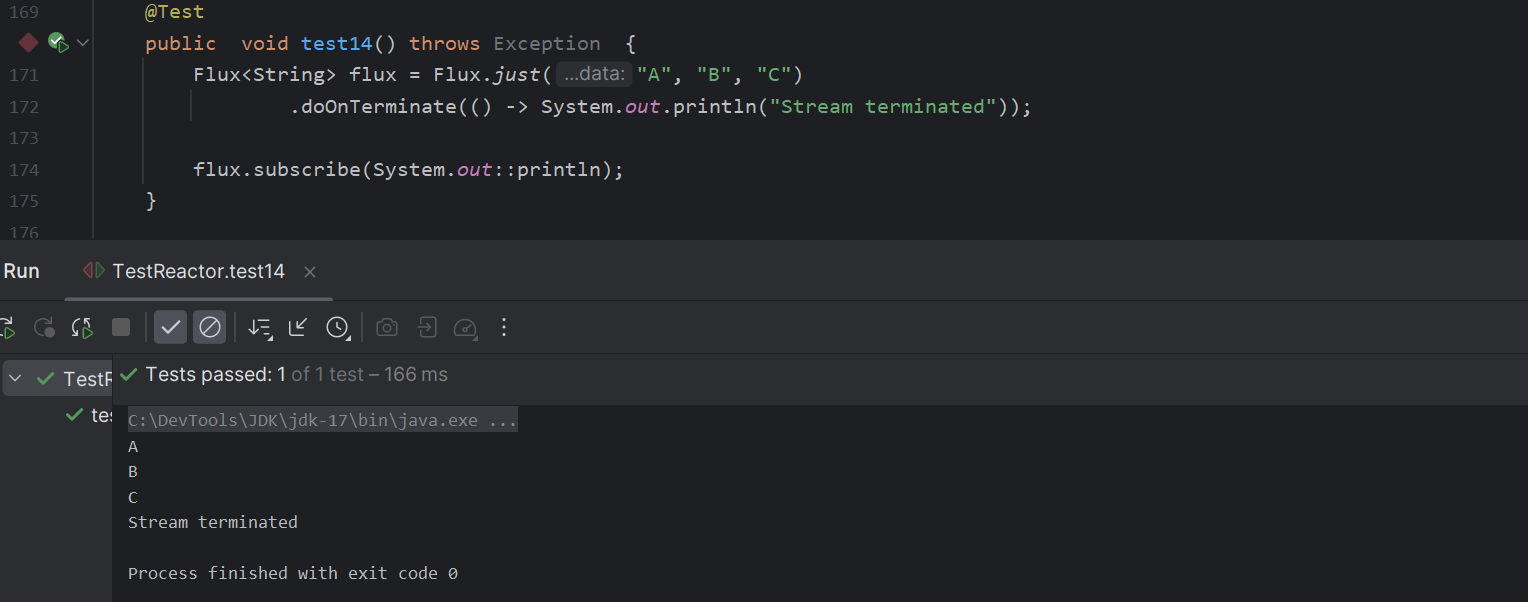Click the @Test annotation

(x=175, y=12)
